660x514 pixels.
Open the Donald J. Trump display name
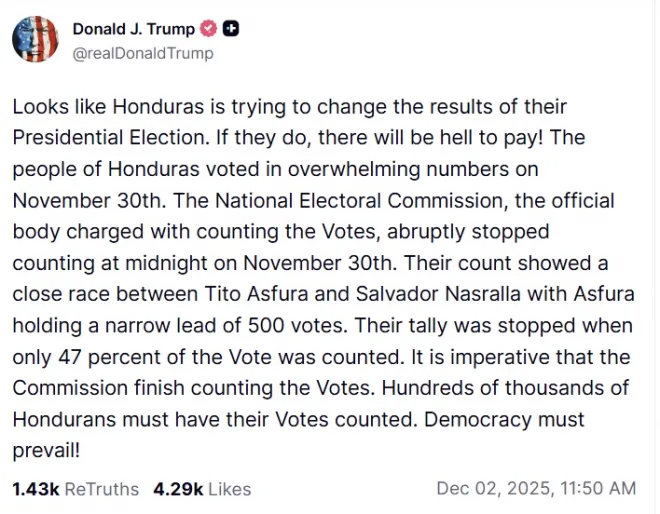[134, 30]
